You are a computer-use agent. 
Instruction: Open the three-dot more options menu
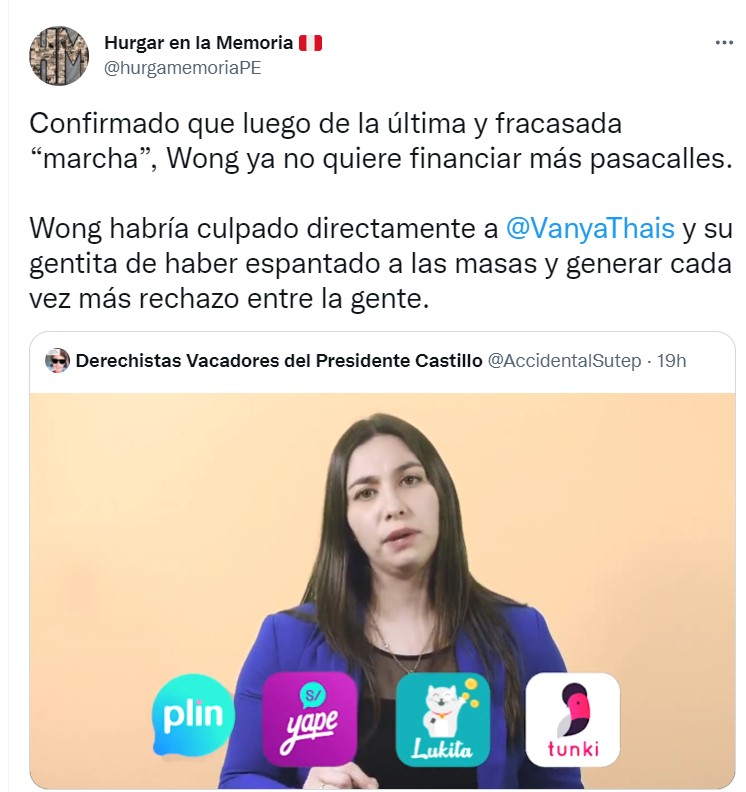(724, 43)
